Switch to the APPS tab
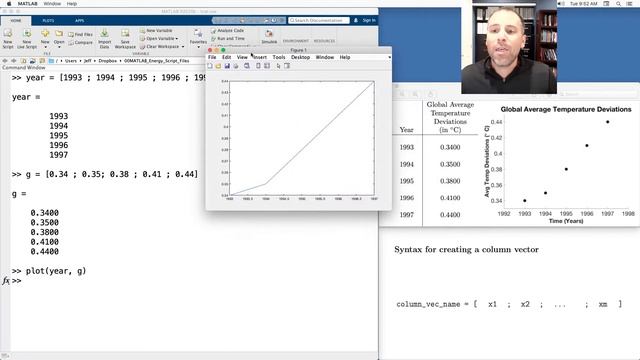 80,20
